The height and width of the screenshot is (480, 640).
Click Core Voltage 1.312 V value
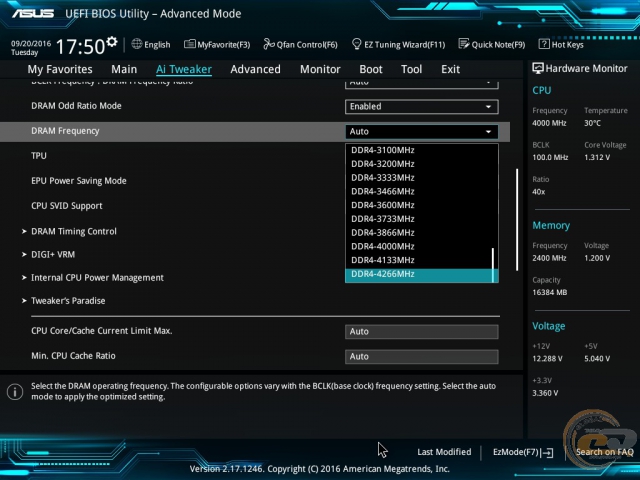tap(597, 158)
